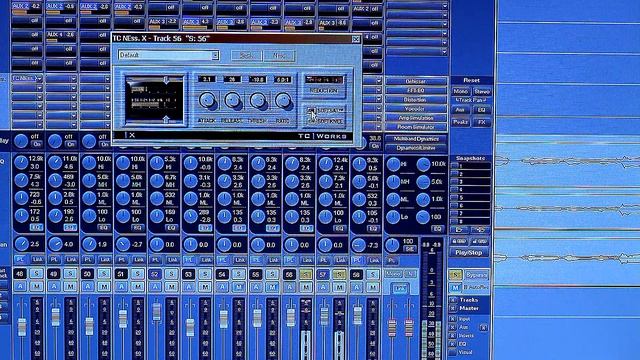Select the Room Simulator effect in the FX list

(x=416, y=127)
